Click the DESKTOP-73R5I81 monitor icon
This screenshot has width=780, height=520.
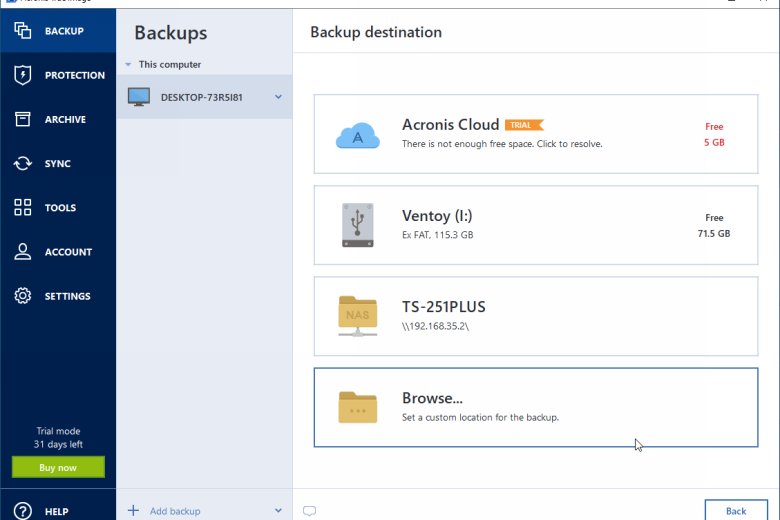pos(139,97)
